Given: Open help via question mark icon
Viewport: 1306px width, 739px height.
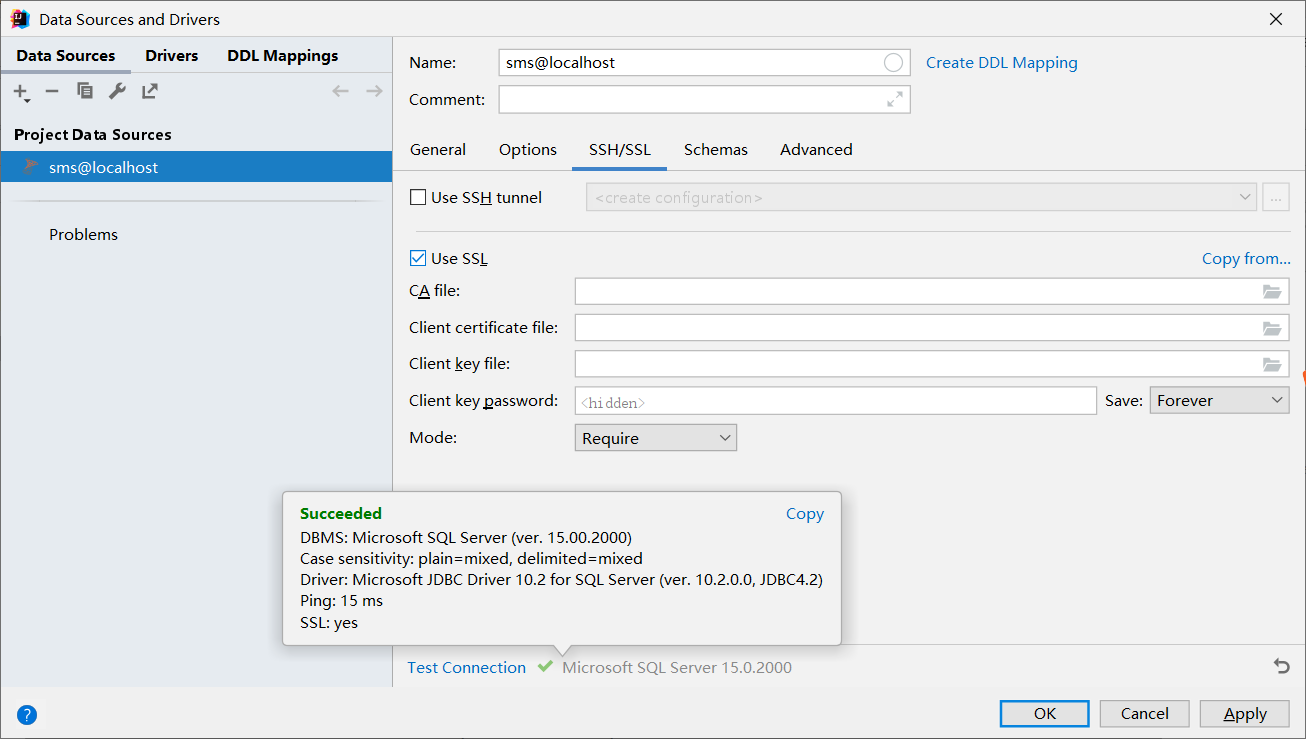Looking at the screenshot, I should coord(27,714).
